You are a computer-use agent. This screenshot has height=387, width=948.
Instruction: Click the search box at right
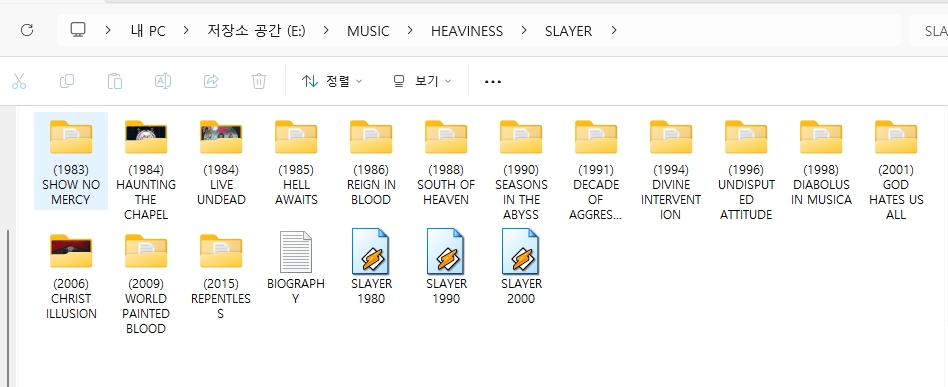click(928, 30)
